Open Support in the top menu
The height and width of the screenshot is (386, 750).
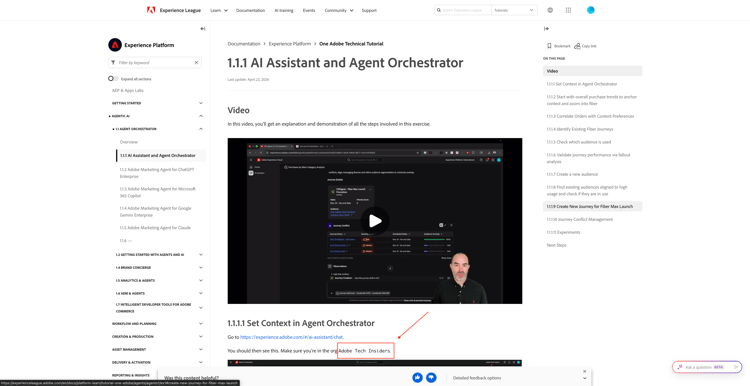(x=369, y=10)
